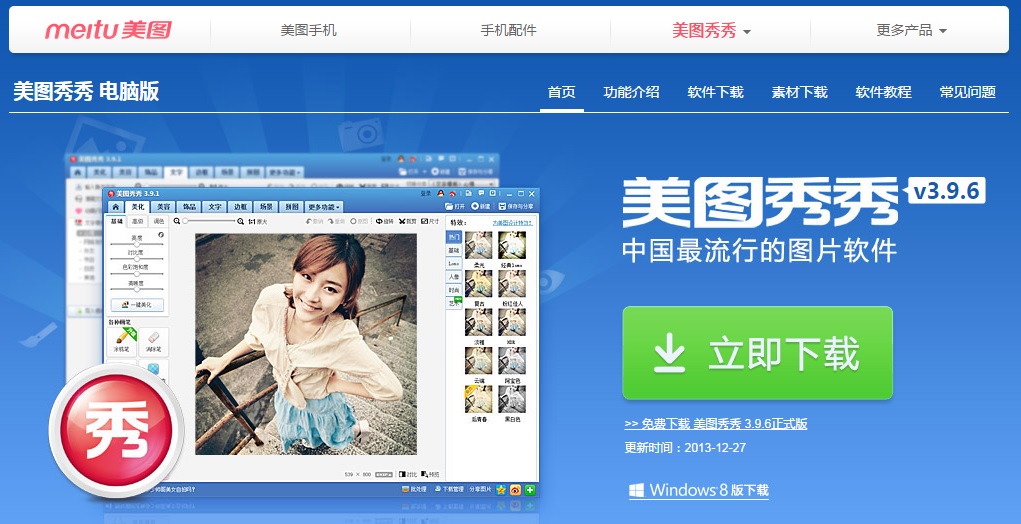The width and height of the screenshot is (1021, 524).
Task: Click the zoom out magnifier icon
Action: (177, 221)
